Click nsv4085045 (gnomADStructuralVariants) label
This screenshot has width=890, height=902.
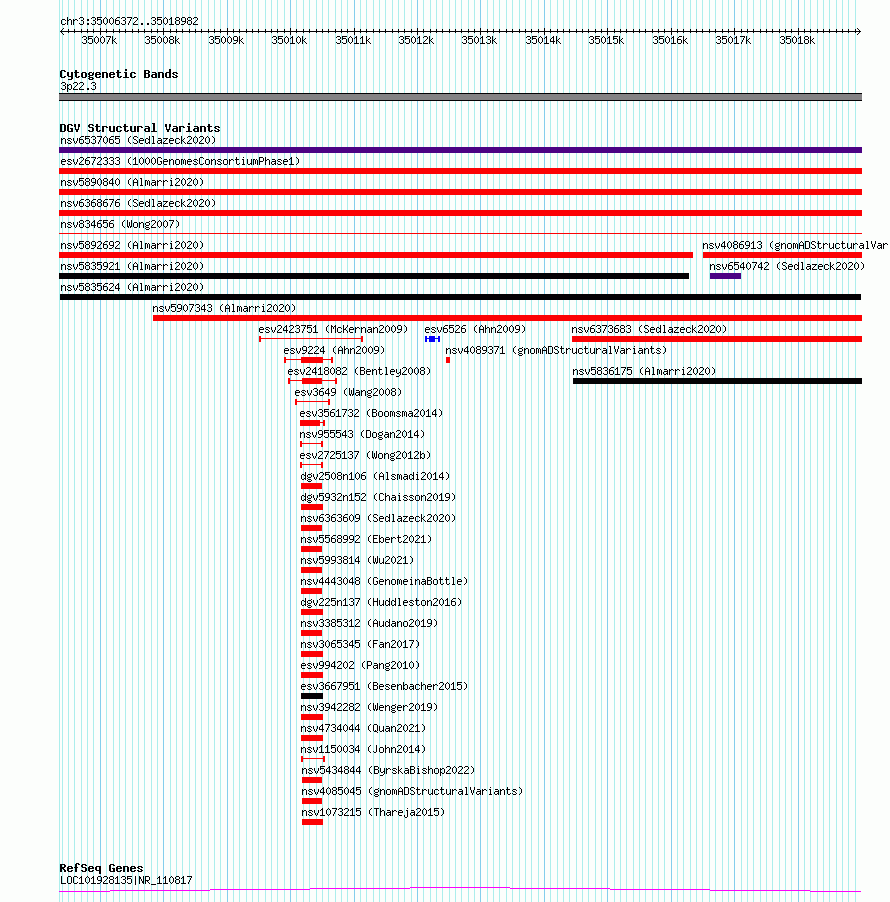coord(412,792)
